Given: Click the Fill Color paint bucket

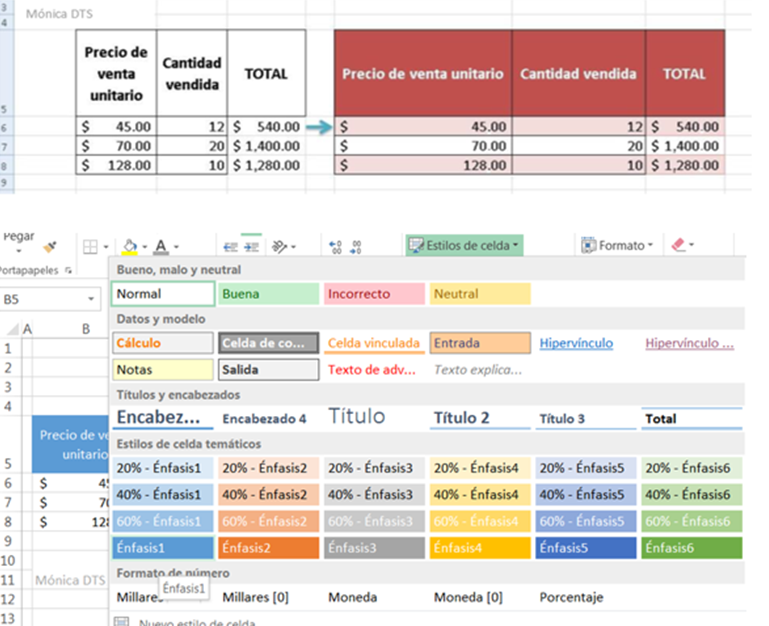Looking at the screenshot, I should (129, 246).
